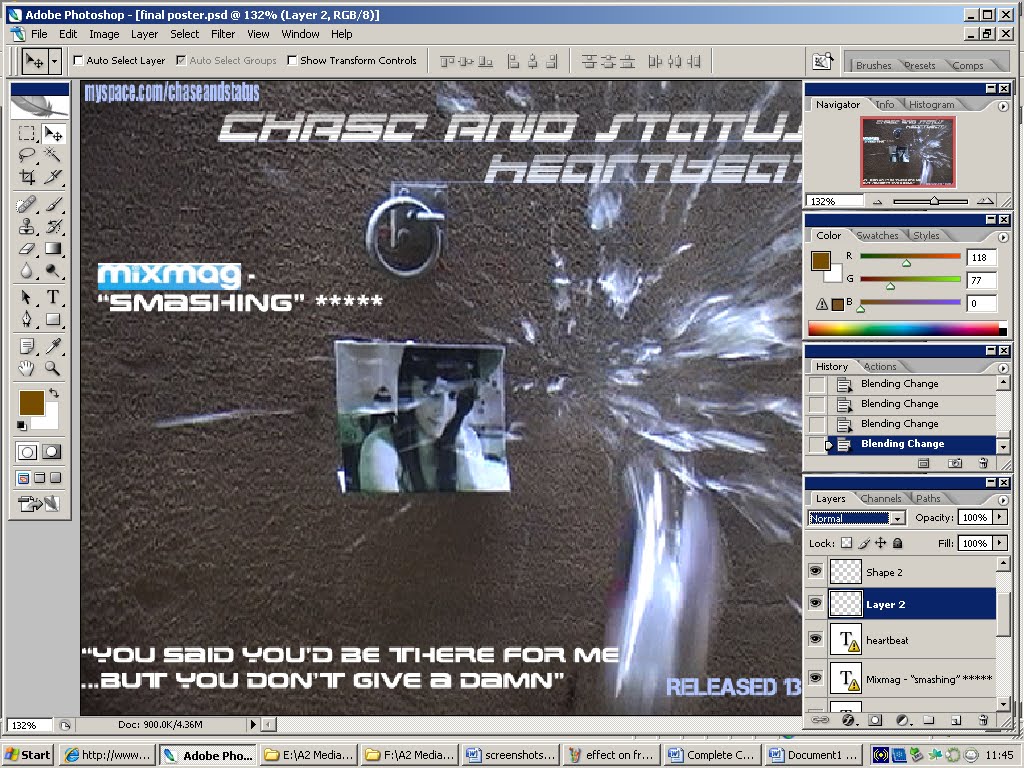Screen dimensions: 1024x768
Task: Select the Horizontal Type tool
Action: pos(54,294)
